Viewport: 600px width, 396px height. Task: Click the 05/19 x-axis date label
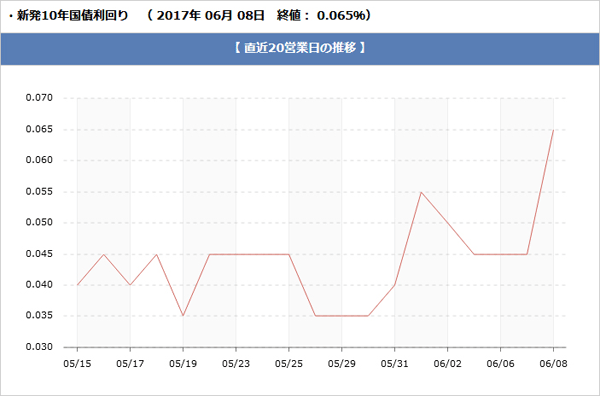pos(183,363)
